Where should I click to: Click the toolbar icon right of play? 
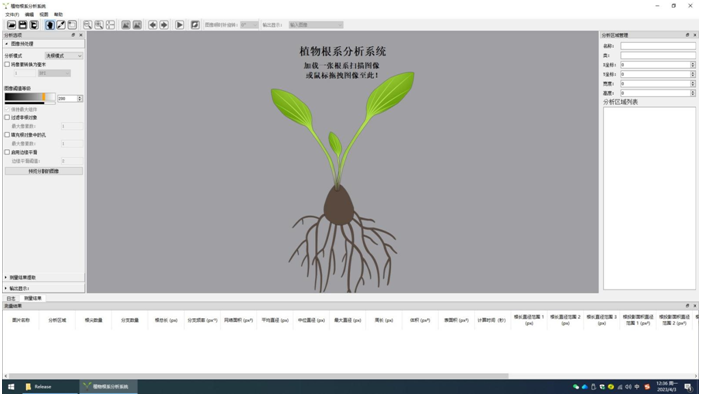(x=195, y=25)
